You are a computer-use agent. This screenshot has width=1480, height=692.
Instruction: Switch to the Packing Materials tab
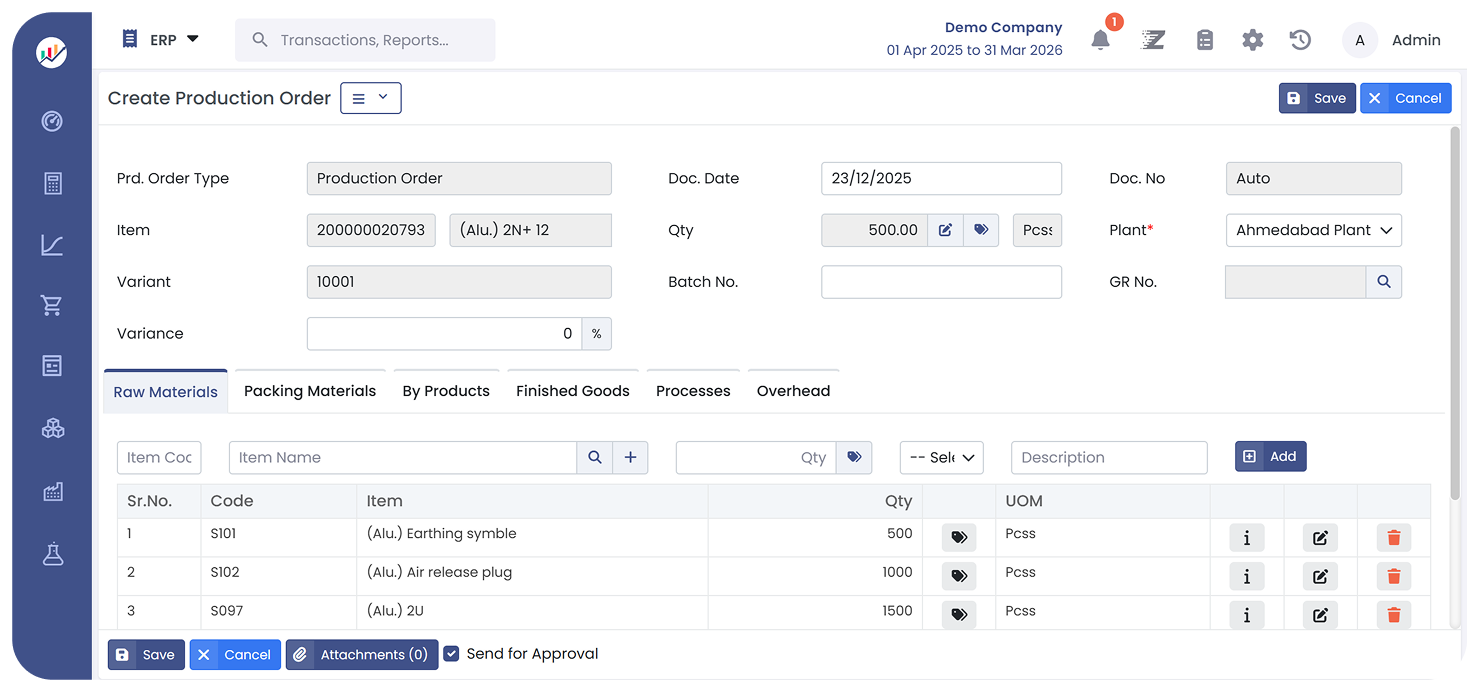(x=310, y=391)
